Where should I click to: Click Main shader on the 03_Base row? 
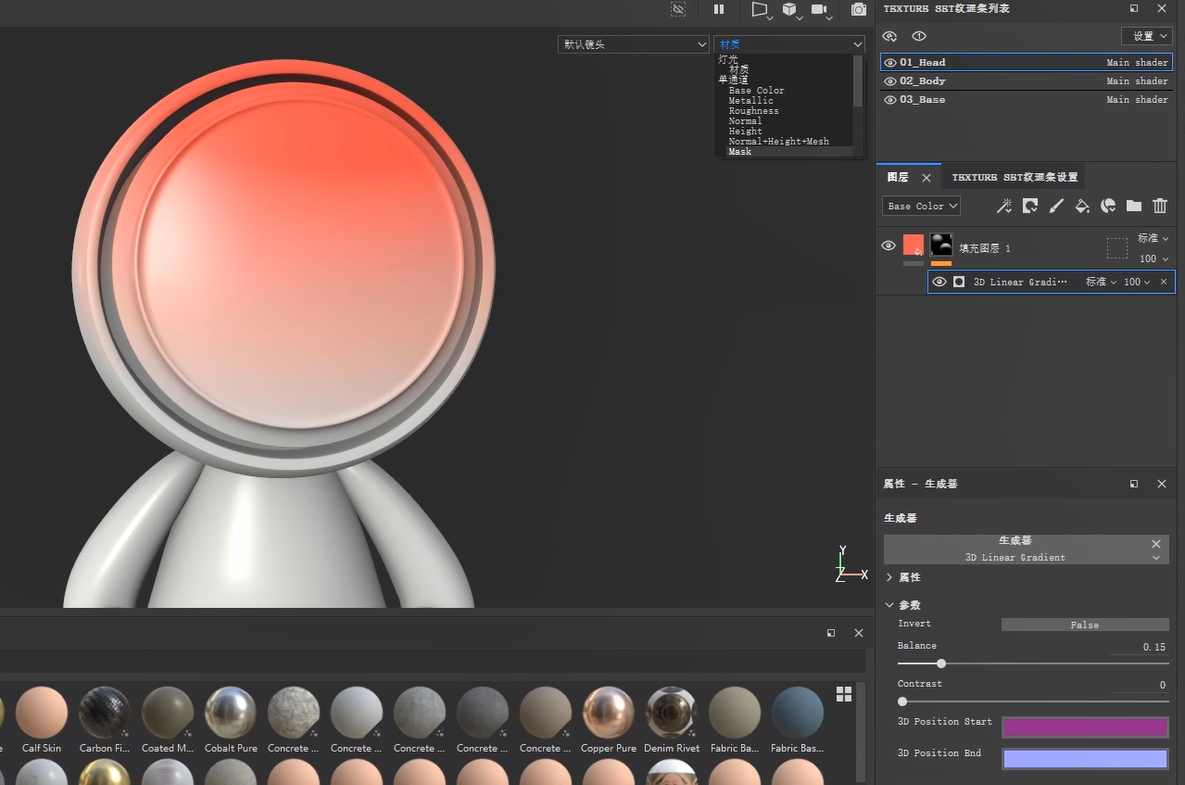[x=1137, y=100]
